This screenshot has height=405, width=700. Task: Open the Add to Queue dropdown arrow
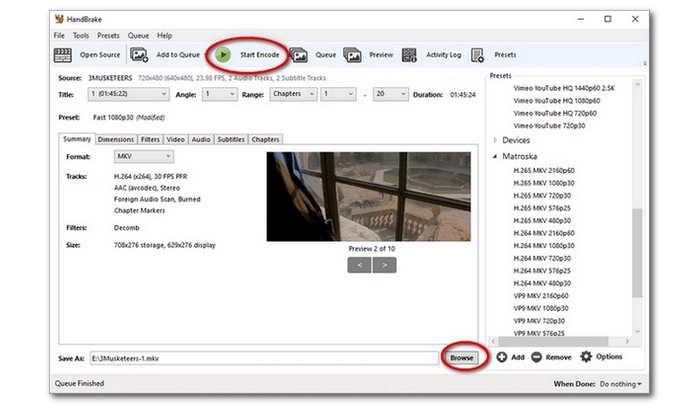click(x=206, y=55)
